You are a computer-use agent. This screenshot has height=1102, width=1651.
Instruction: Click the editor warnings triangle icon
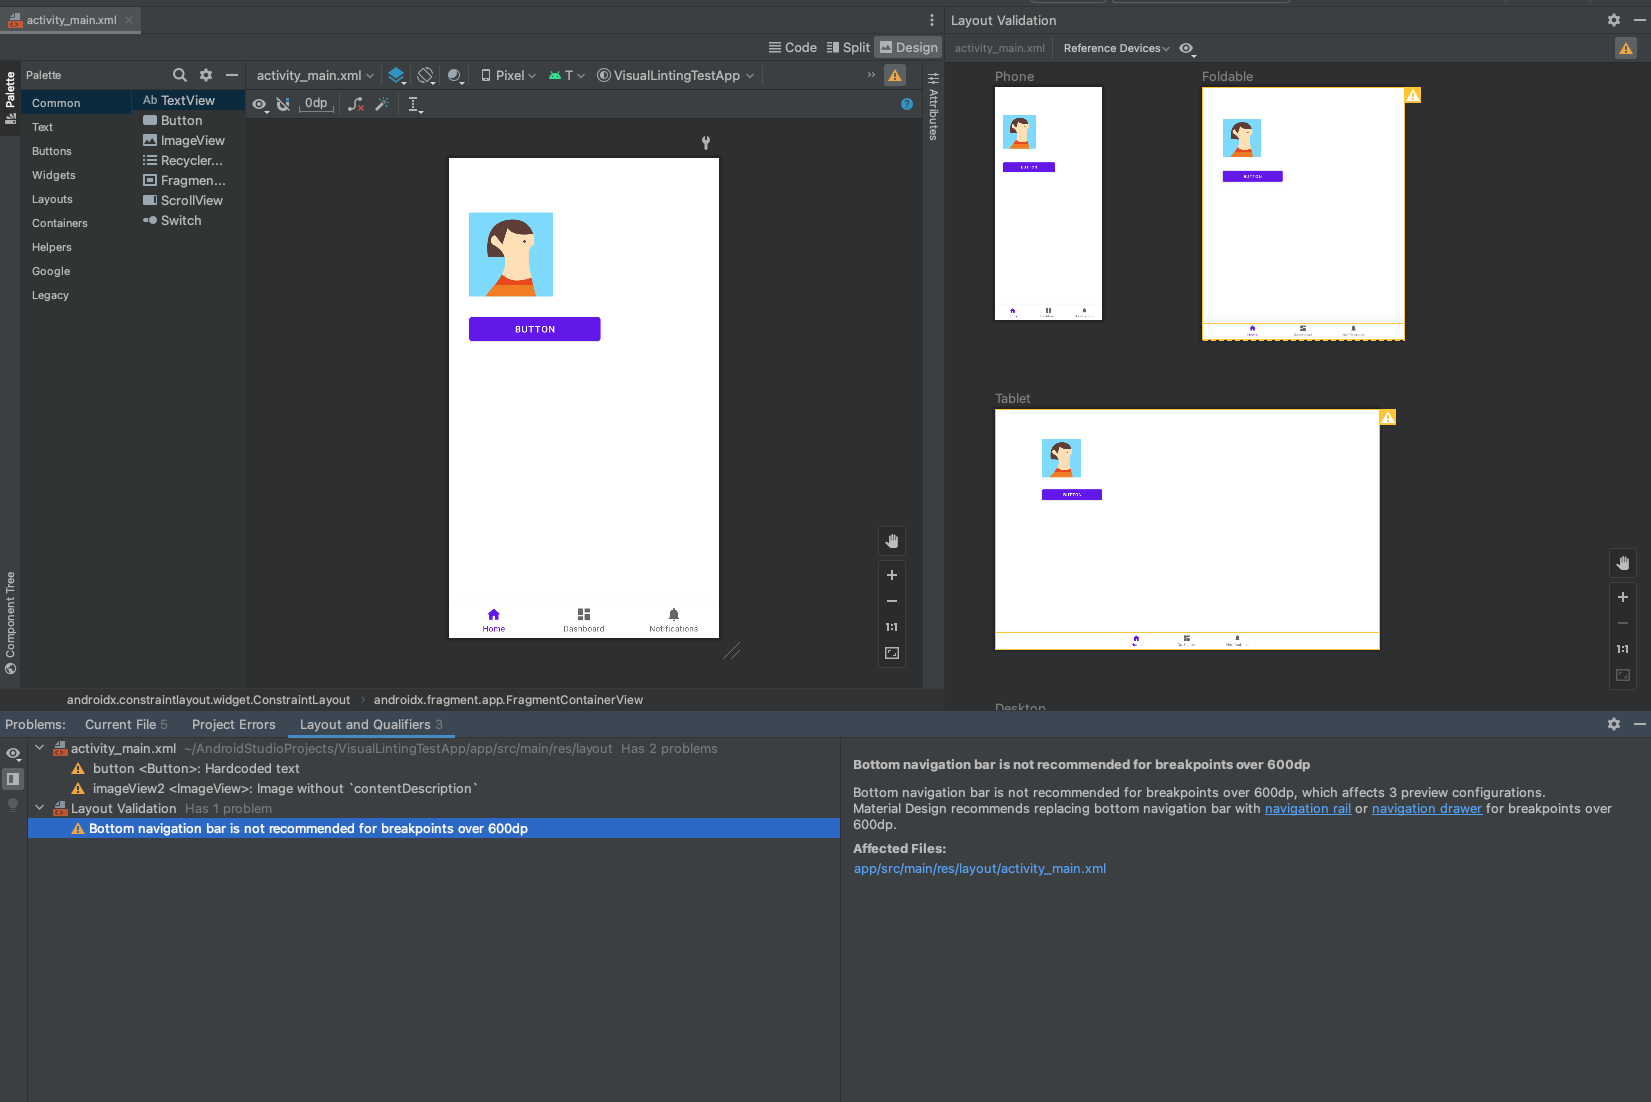(x=894, y=74)
